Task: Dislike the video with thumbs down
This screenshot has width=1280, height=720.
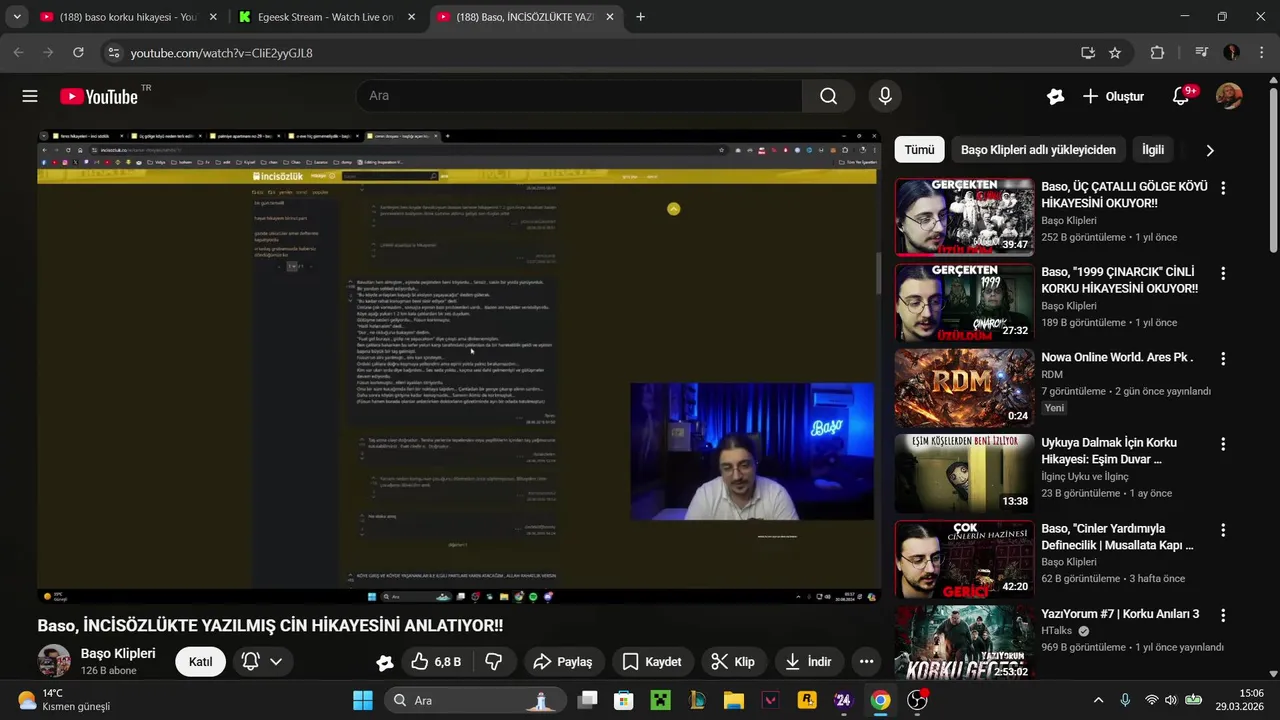Action: click(x=494, y=661)
